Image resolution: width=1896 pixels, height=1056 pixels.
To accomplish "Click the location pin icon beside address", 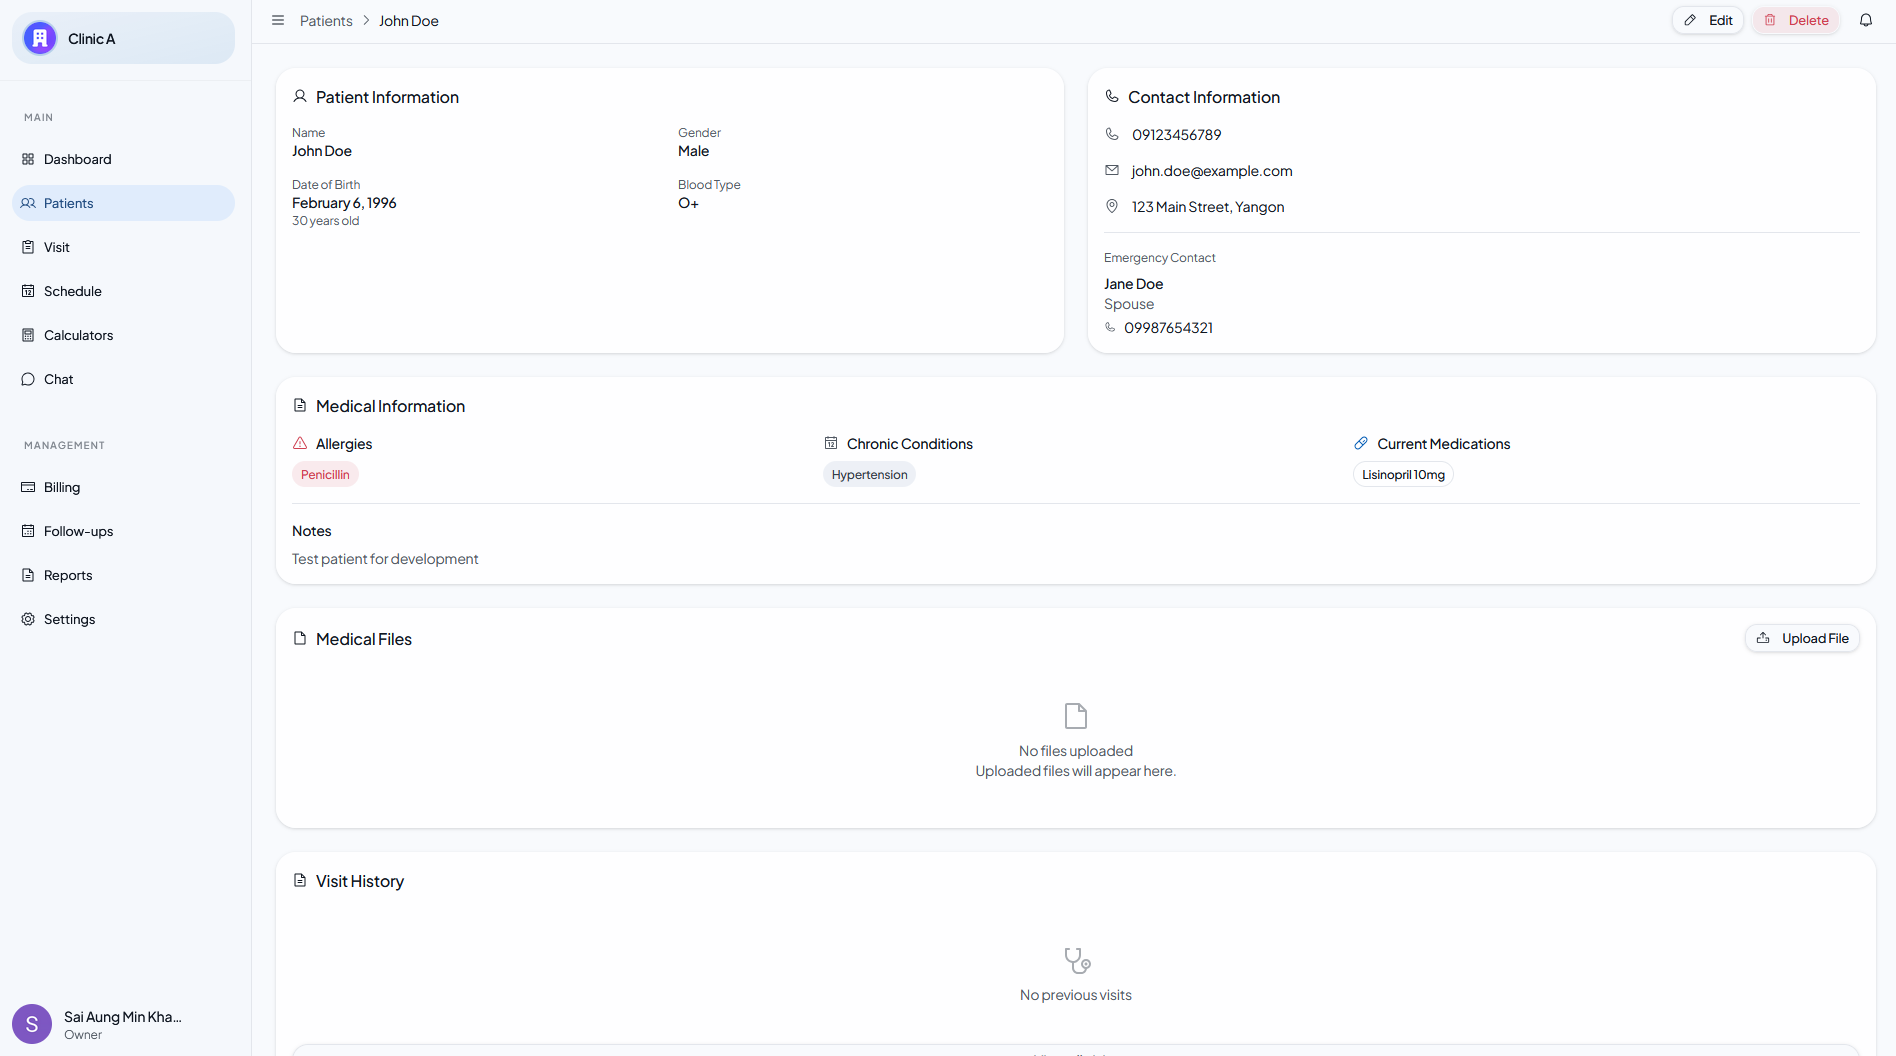I will click(x=1112, y=206).
